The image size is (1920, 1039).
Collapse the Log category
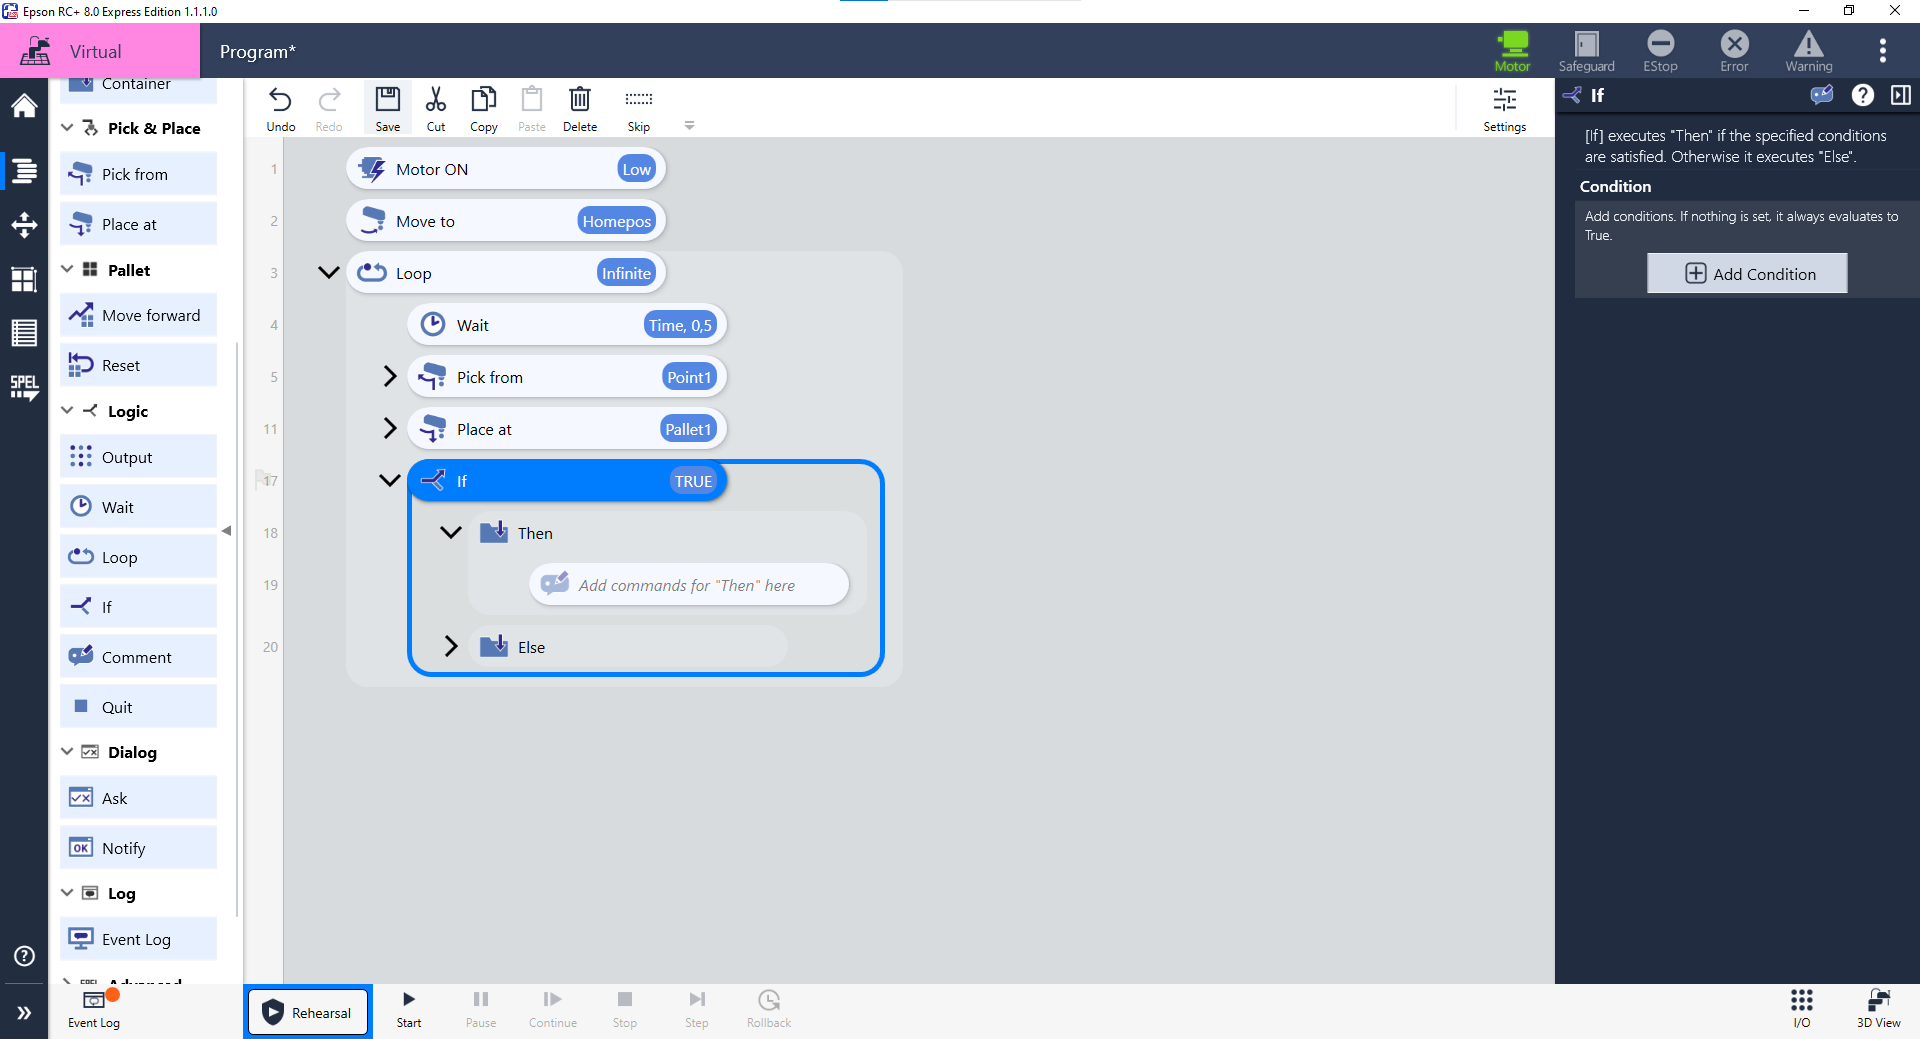[x=67, y=893]
